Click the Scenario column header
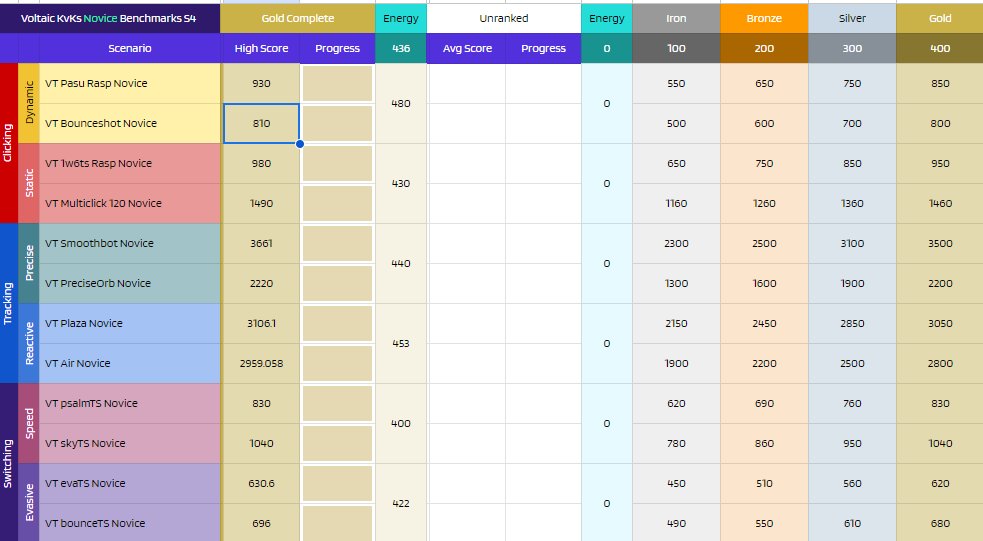The image size is (983, 541). click(130, 48)
